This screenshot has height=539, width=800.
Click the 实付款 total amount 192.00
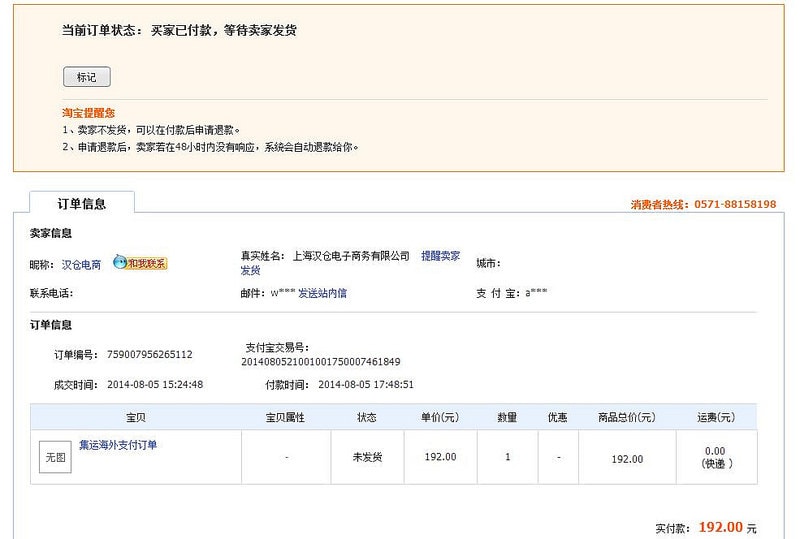[720, 527]
